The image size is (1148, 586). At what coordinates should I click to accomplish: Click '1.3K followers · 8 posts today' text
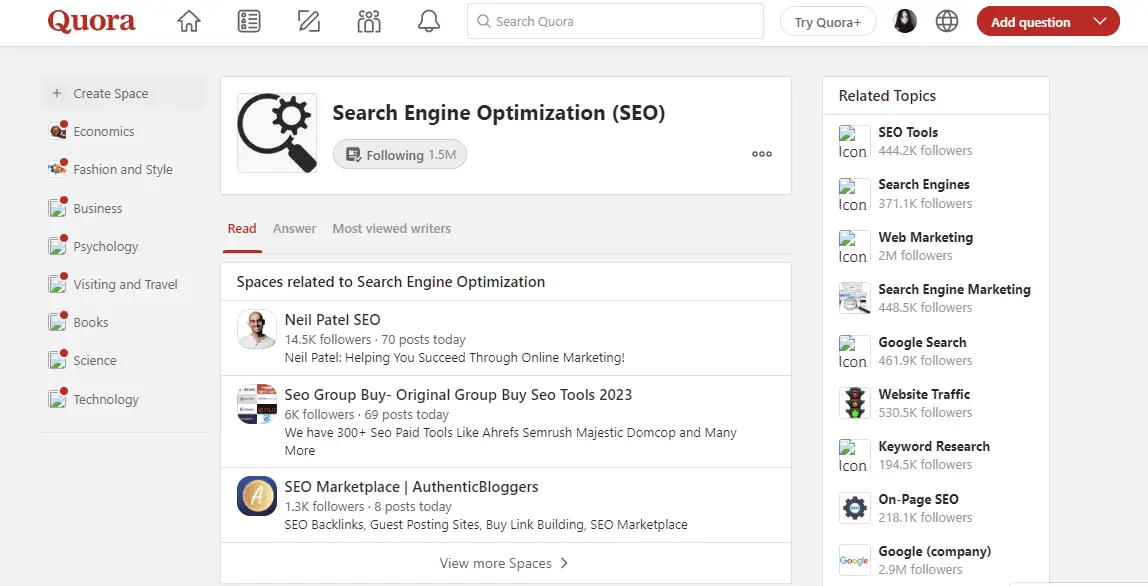pyautogui.click(x=368, y=506)
